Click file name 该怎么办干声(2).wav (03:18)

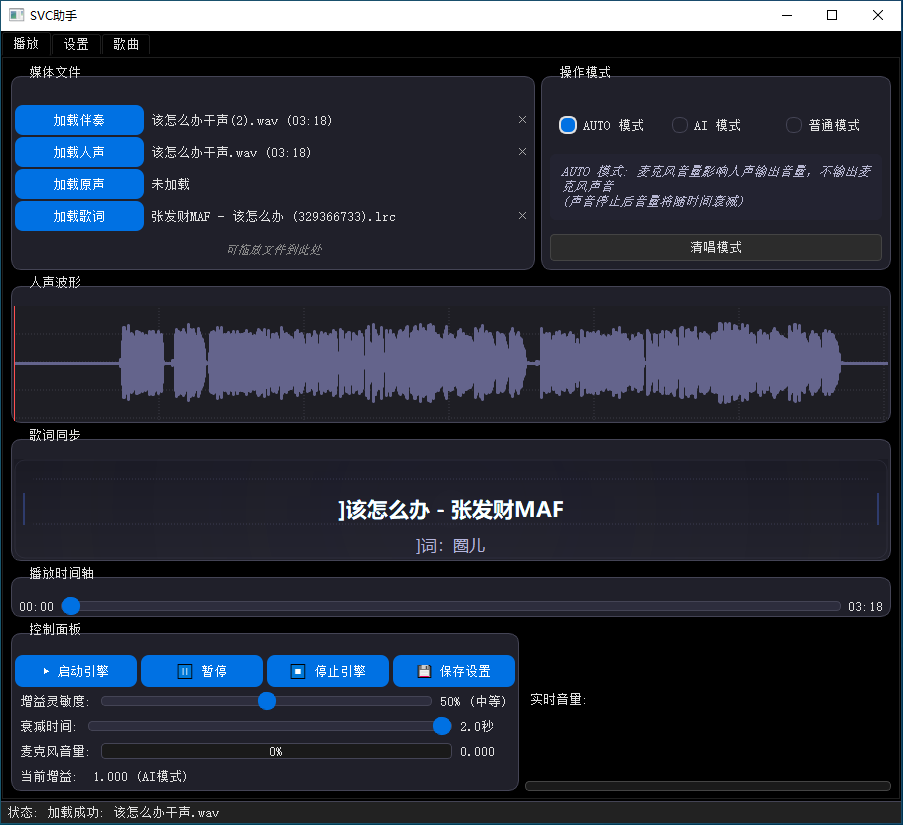[242, 120]
